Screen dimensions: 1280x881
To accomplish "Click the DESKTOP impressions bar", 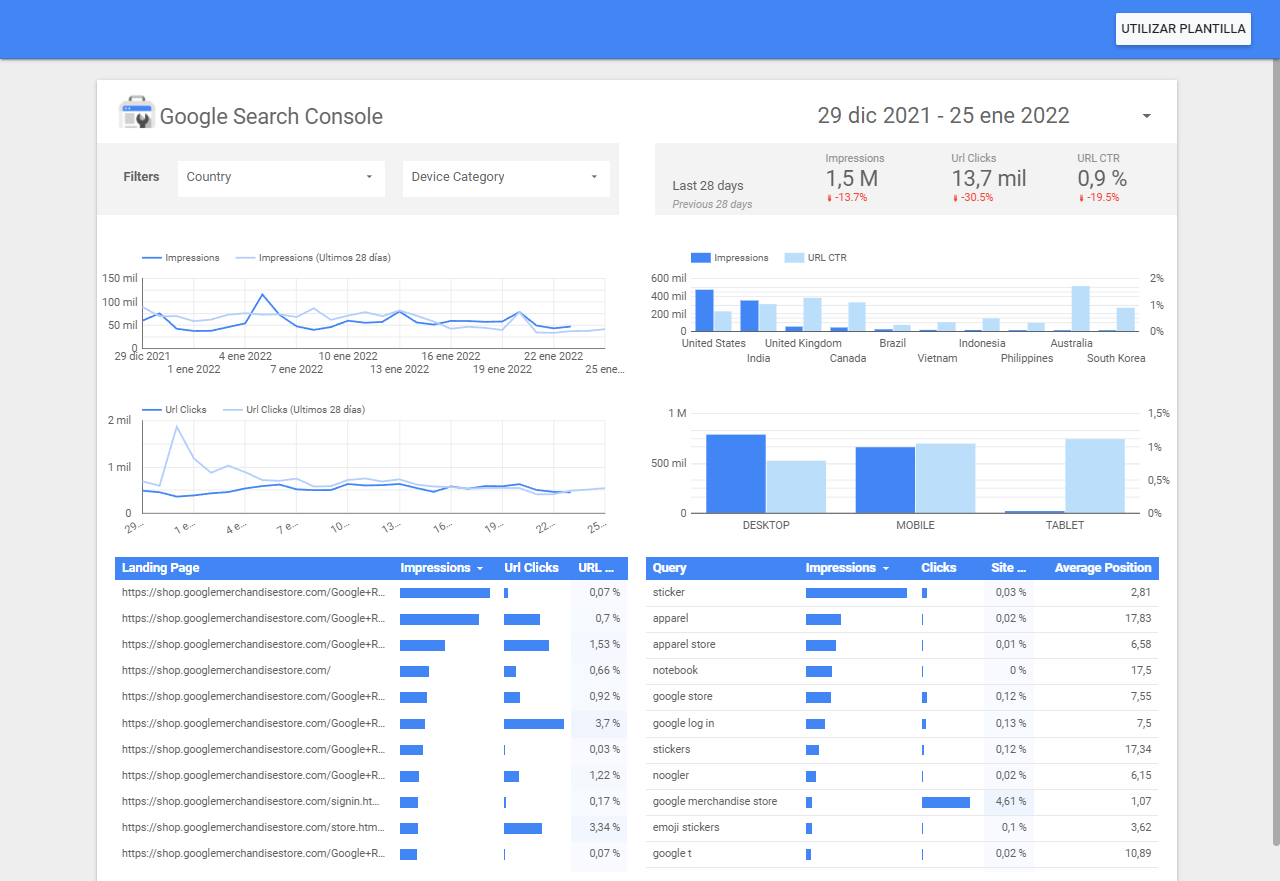I will tap(736, 474).
